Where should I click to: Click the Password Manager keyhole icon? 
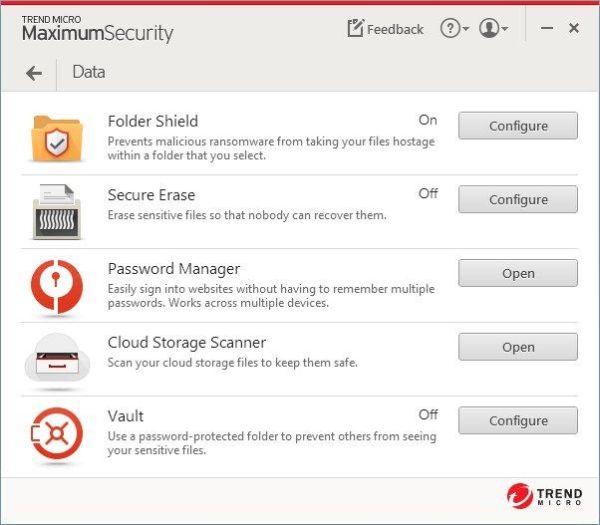point(57,287)
